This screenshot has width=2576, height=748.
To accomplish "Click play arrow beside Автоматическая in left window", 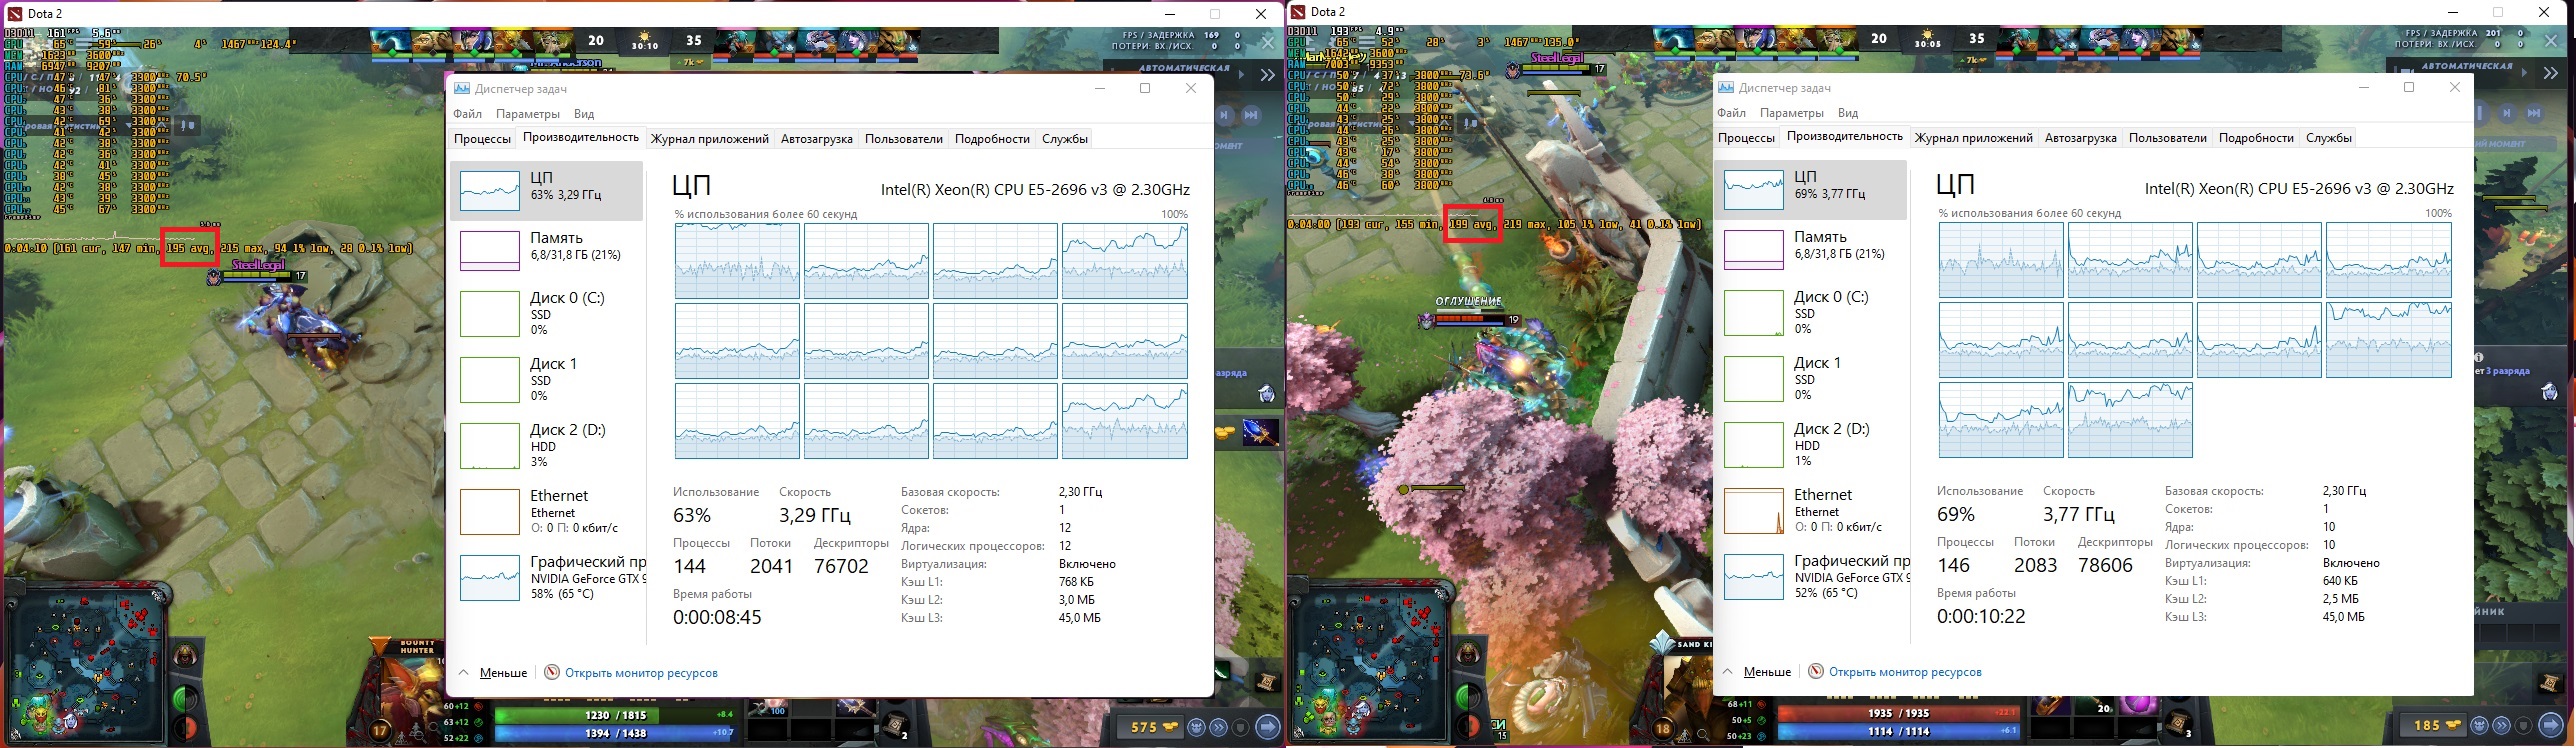I will [1244, 75].
